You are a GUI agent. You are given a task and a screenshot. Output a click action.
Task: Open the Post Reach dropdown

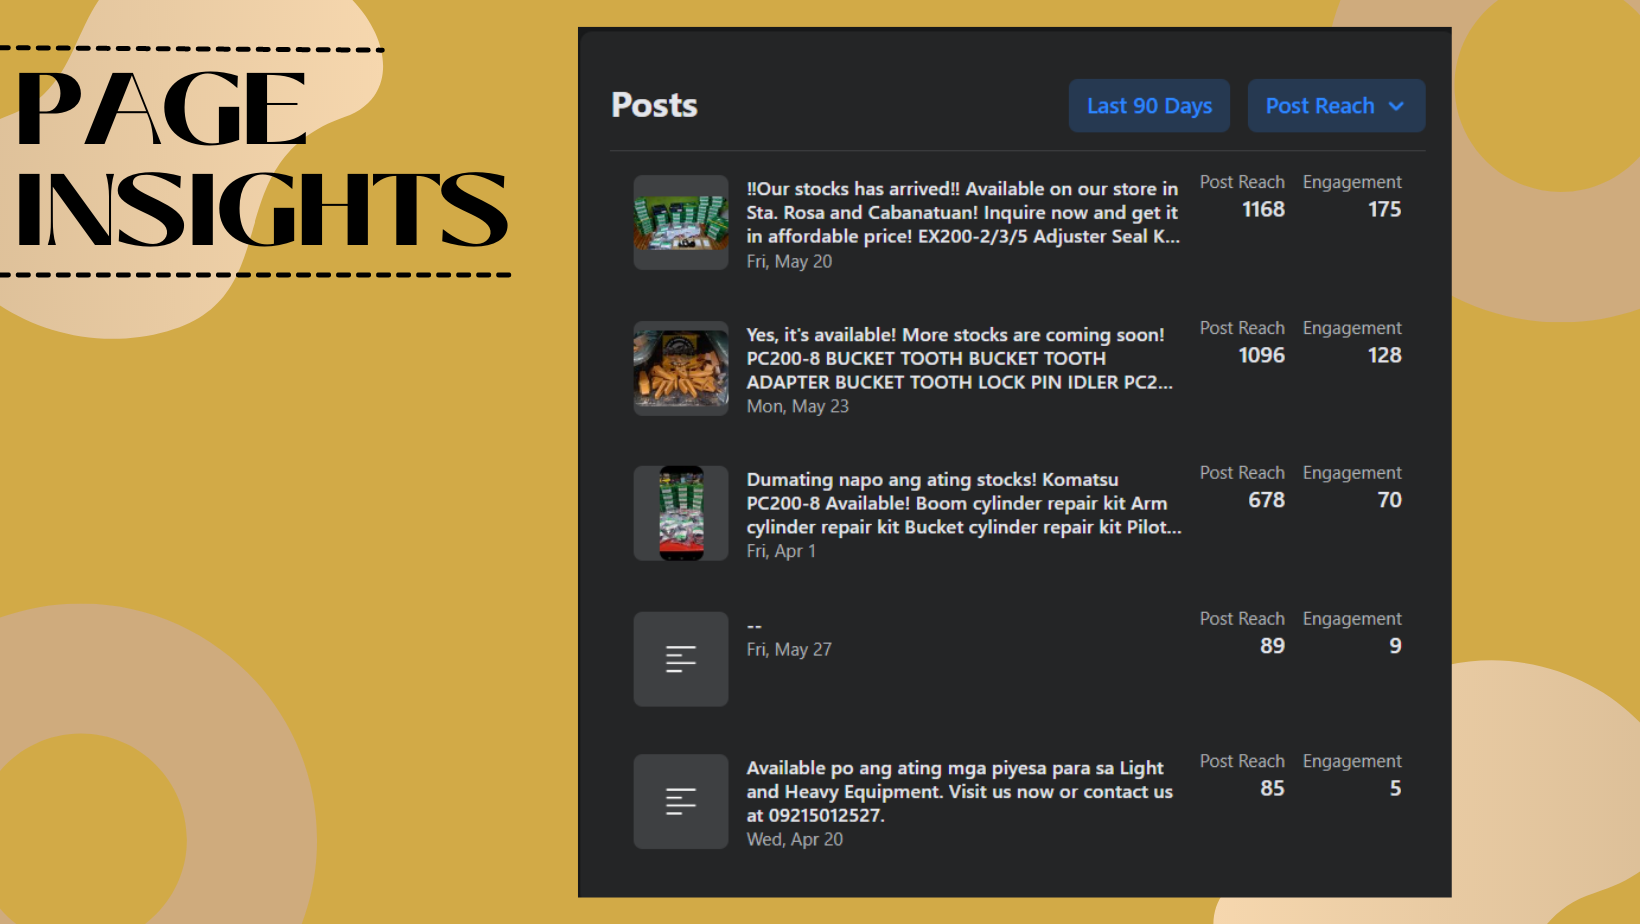click(x=1336, y=106)
